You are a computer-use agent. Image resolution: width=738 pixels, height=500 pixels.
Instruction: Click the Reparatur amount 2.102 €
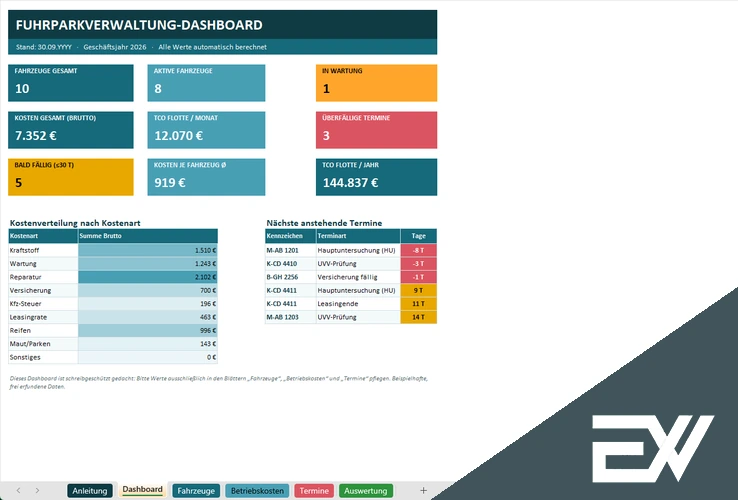click(205, 277)
